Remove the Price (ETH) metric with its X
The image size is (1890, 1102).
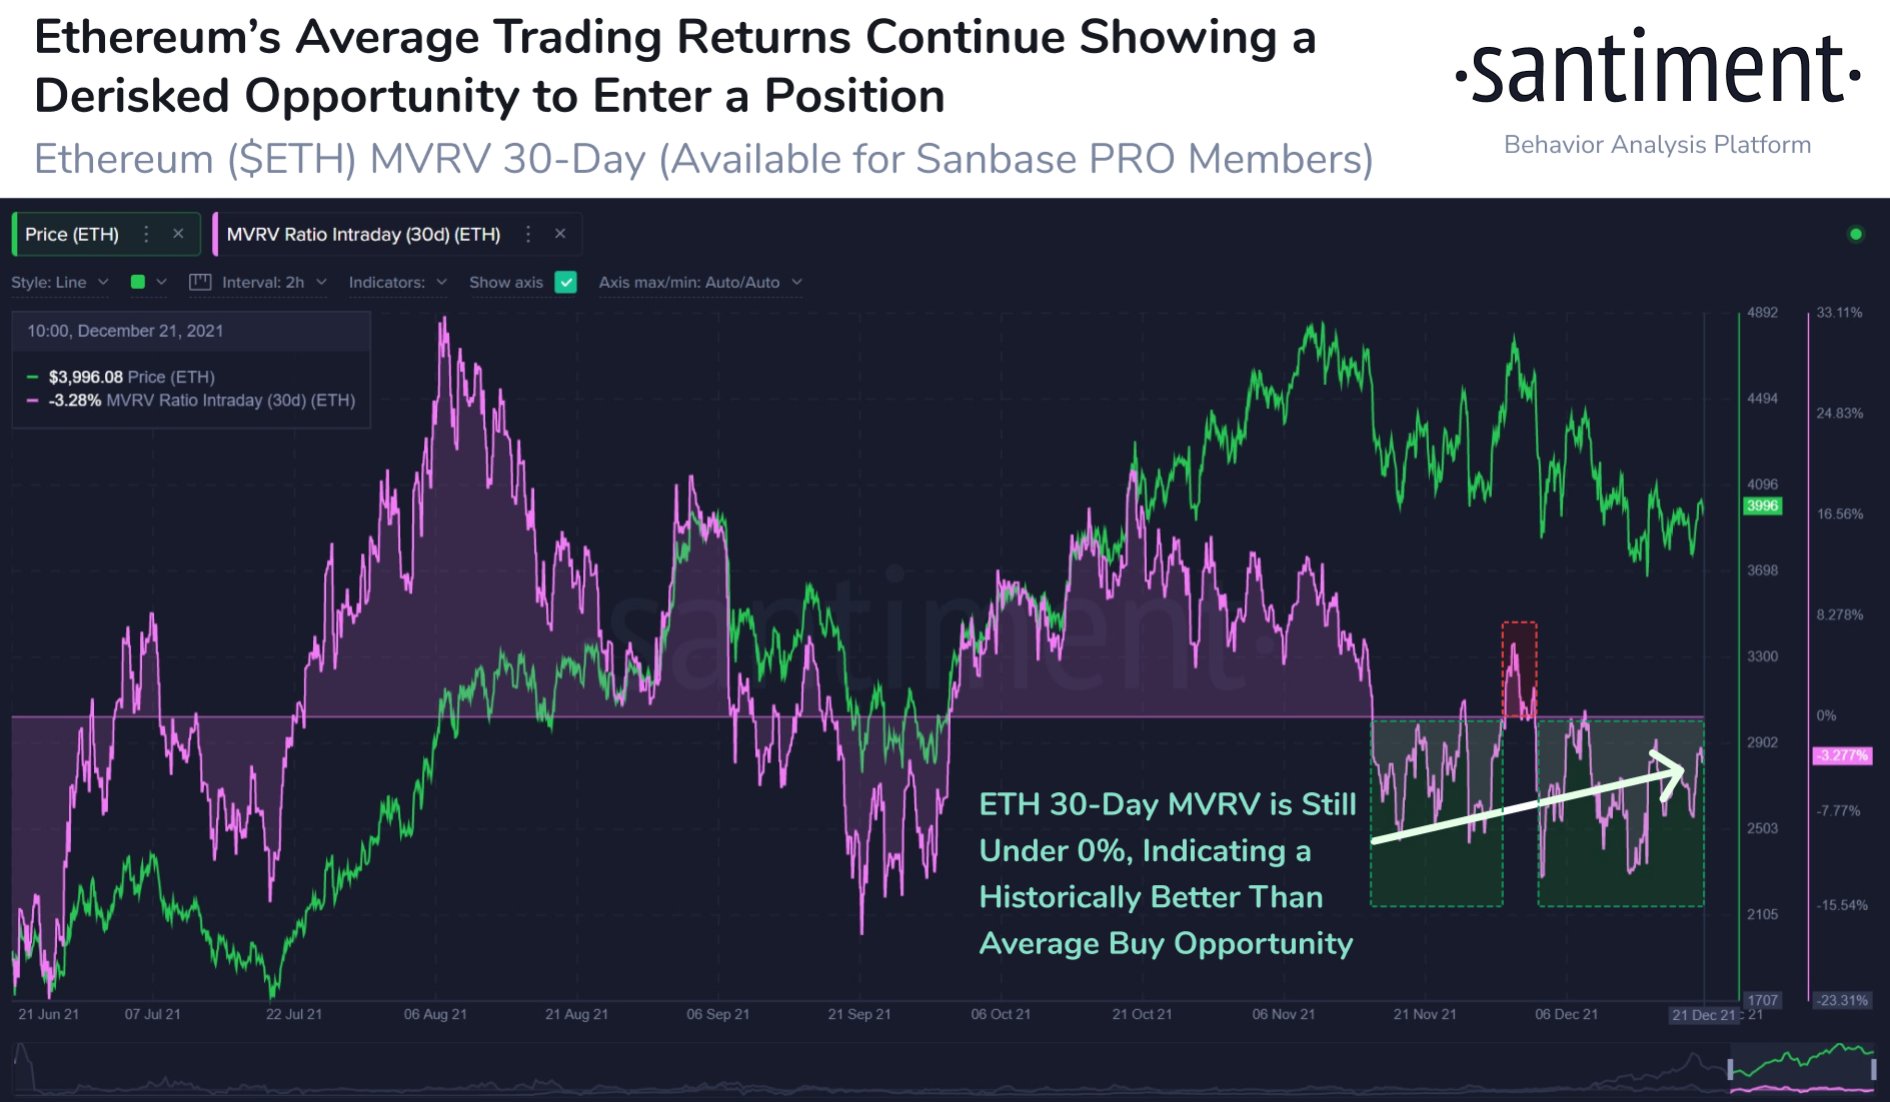[x=178, y=234]
